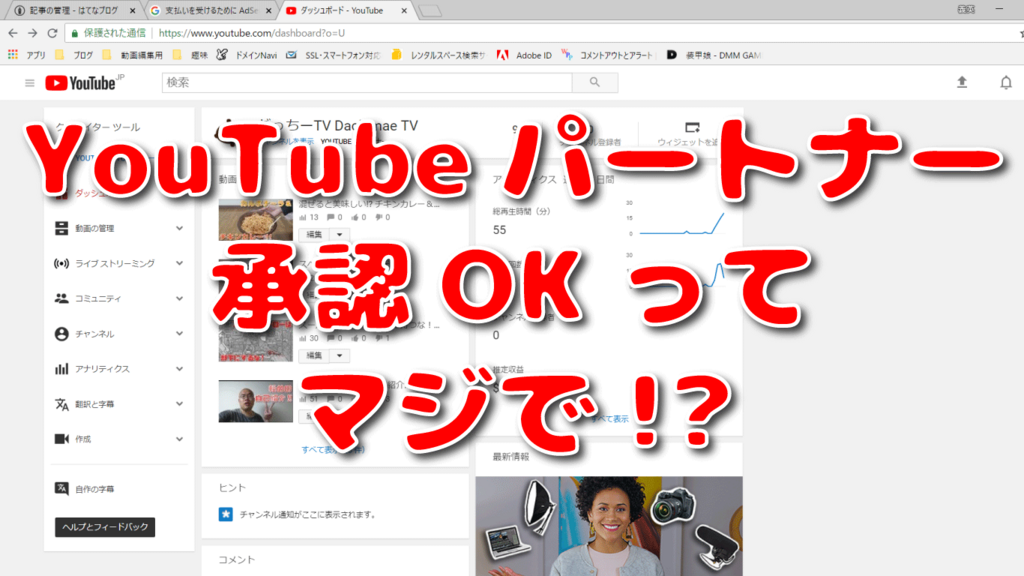Image resolution: width=1024 pixels, height=576 pixels.
Task: Expand the 動画の管理 section chevron
Action: point(180,228)
